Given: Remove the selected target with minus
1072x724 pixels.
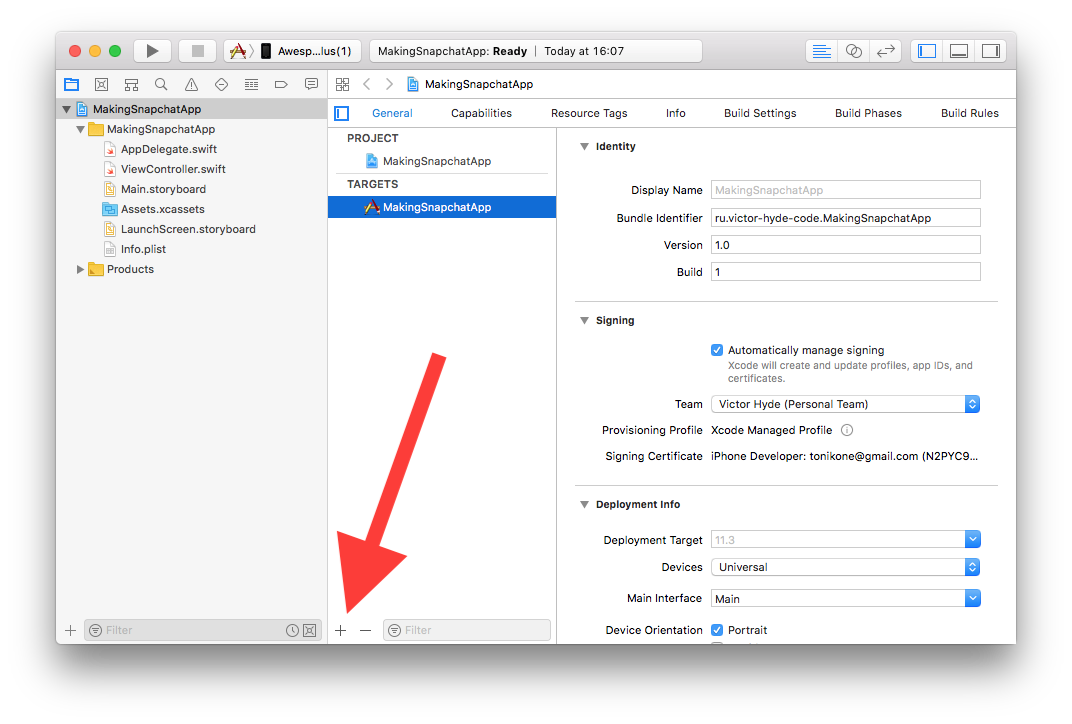Looking at the screenshot, I should point(366,630).
